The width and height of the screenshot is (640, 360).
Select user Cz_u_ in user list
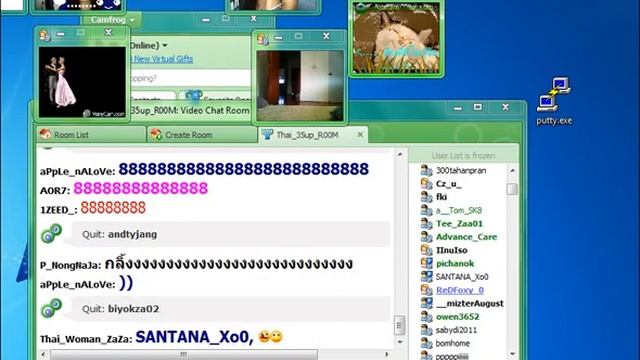(449, 184)
